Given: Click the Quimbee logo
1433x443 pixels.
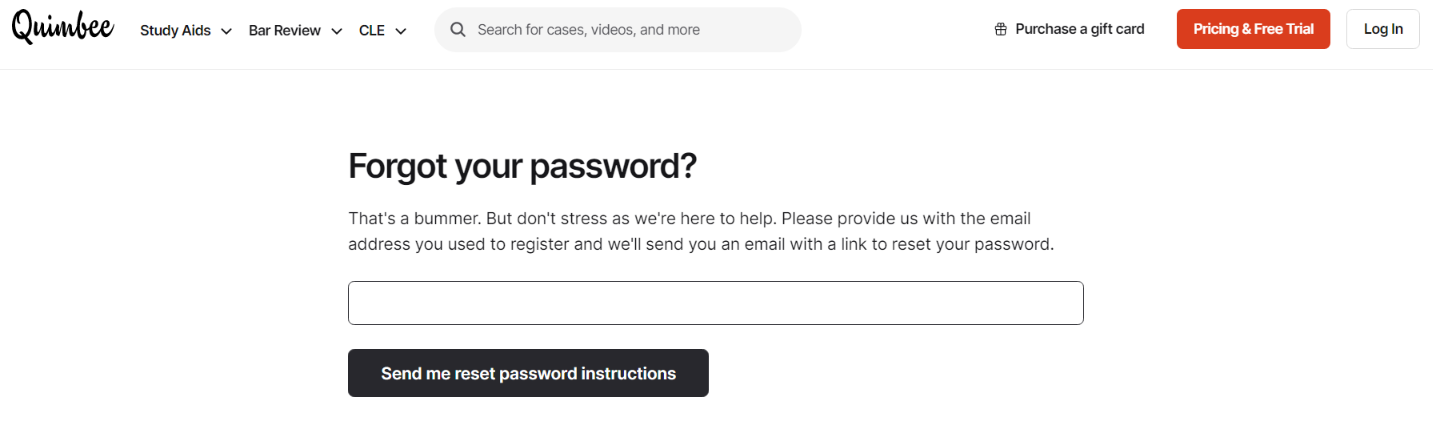Looking at the screenshot, I should (x=62, y=28).
